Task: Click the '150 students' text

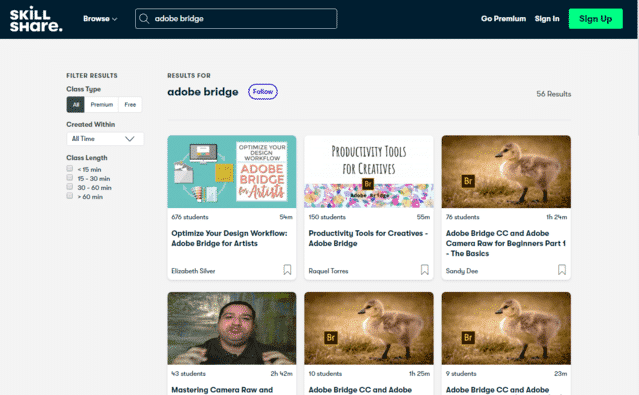Action: 327,217
